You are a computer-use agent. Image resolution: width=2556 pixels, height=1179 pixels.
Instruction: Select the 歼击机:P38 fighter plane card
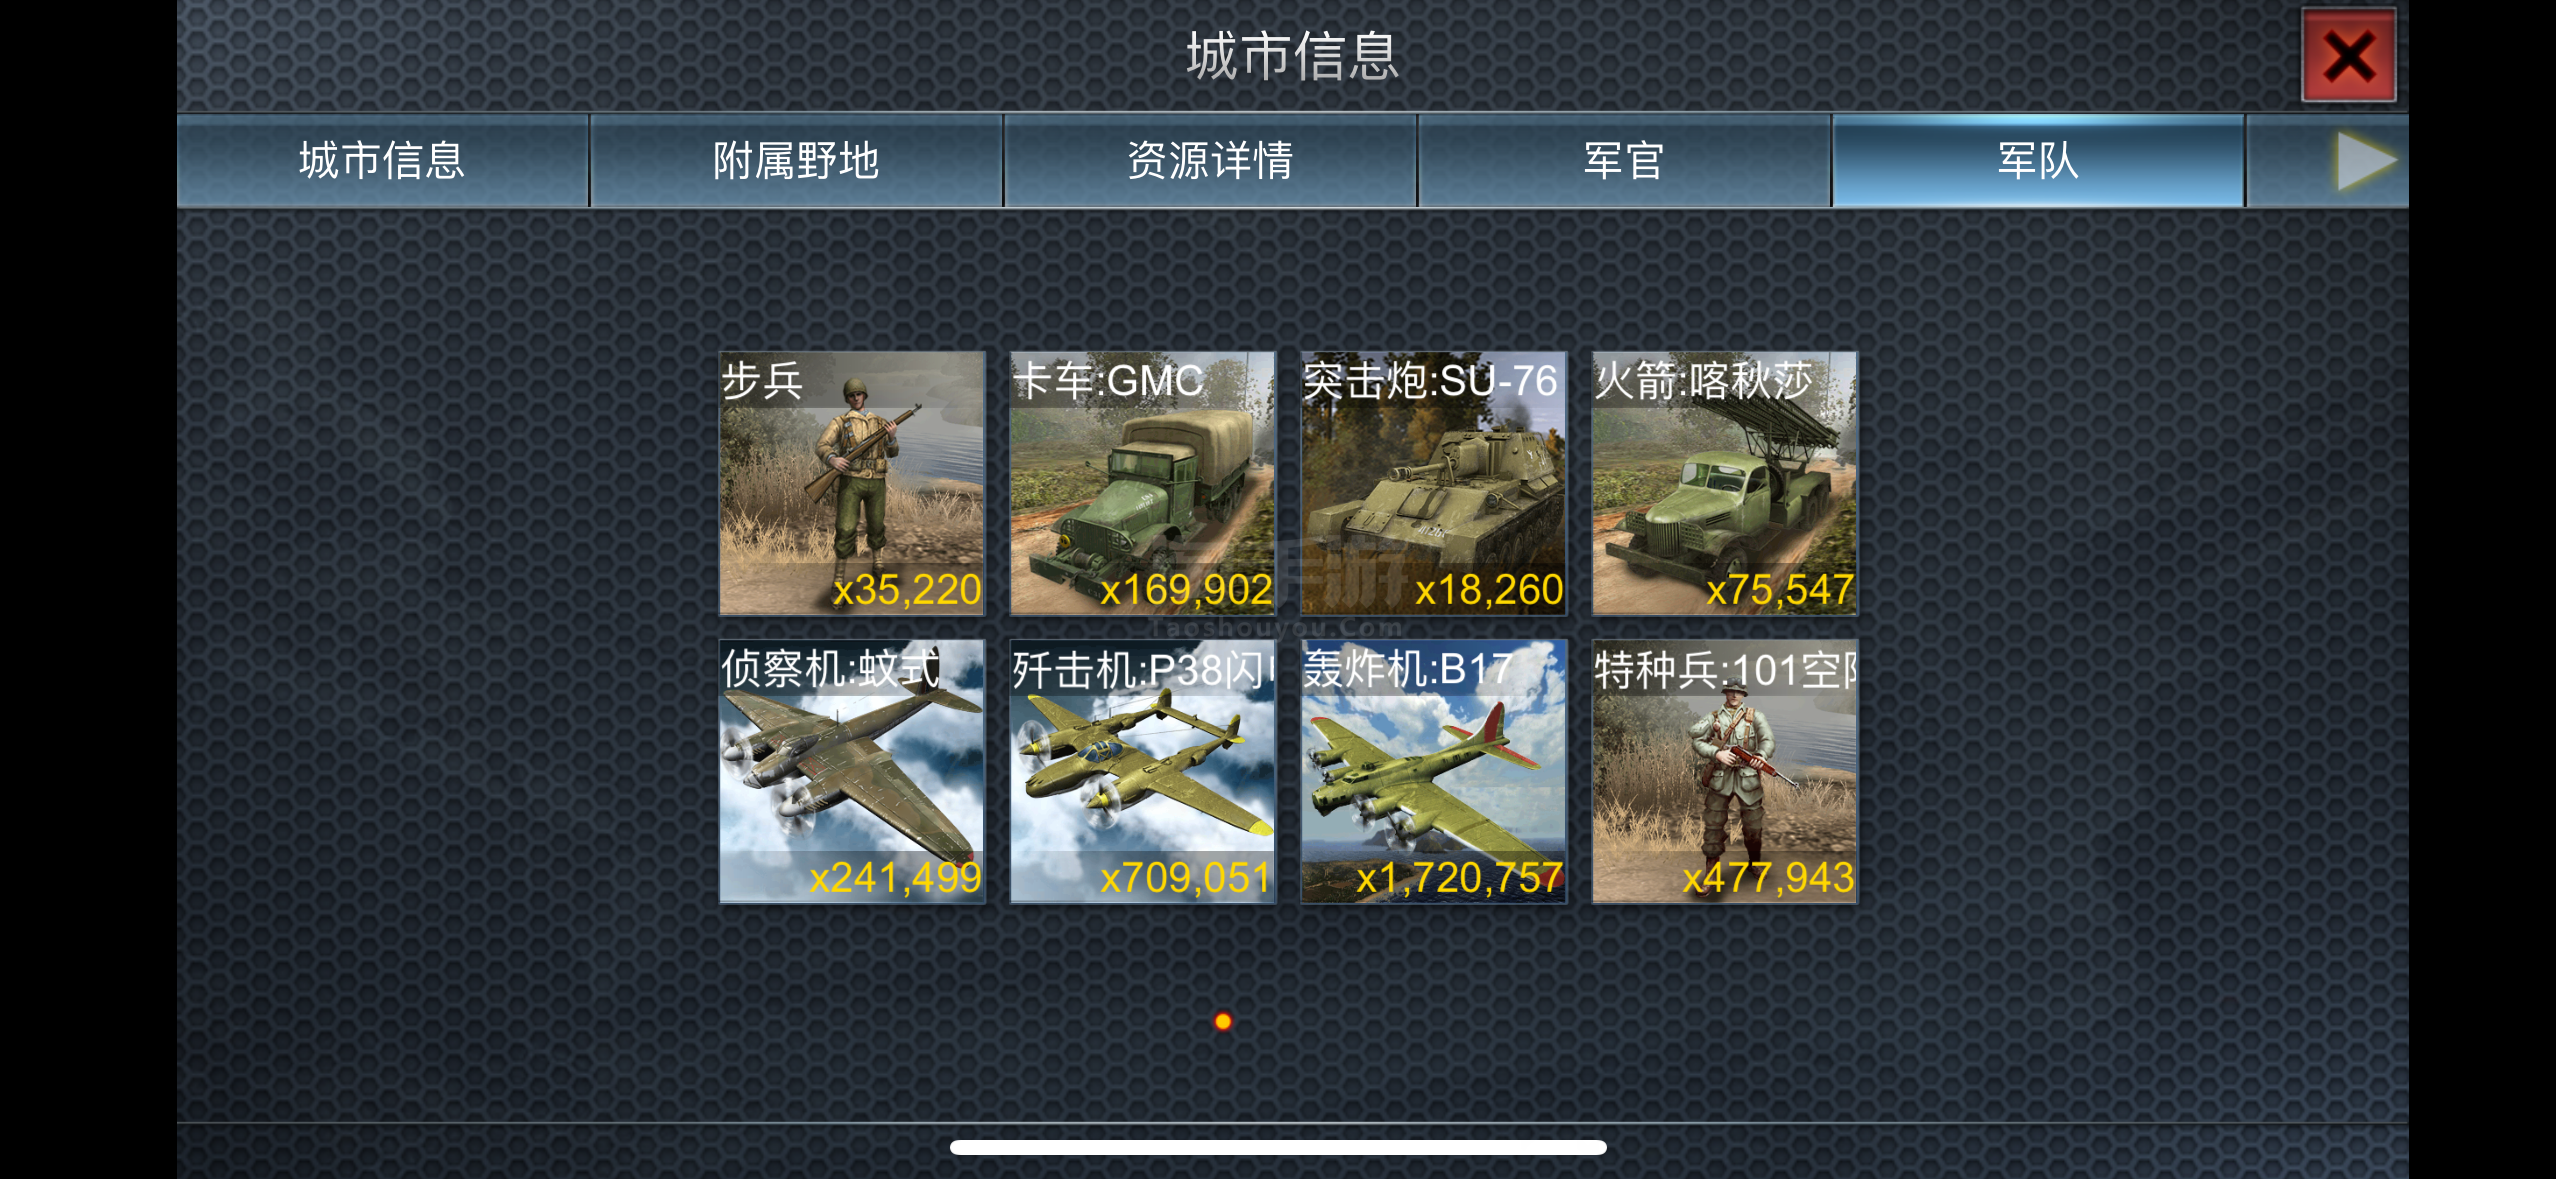pyautogui.click(x=1143, y=771)
